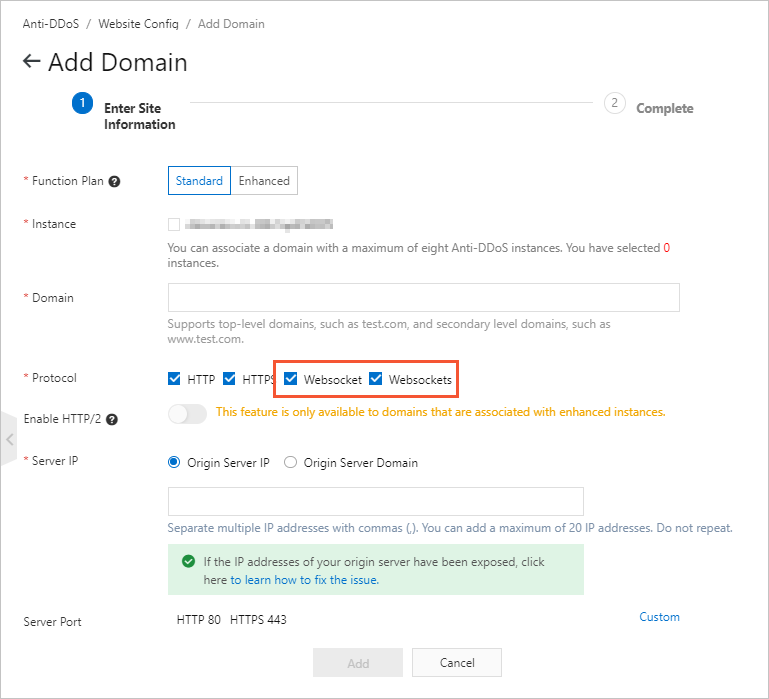Screen dimensions: 769x699
Task: Uncheck the HTTPS protocol checkbox
Action: click(x=229, y=379)
